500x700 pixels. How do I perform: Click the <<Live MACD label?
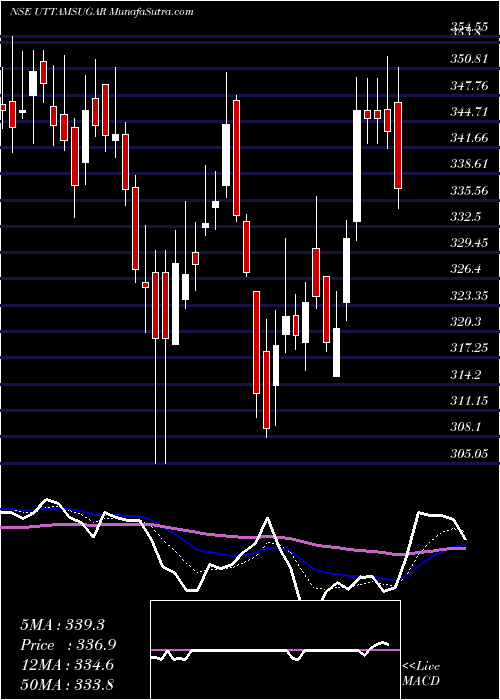pos(421,674)
